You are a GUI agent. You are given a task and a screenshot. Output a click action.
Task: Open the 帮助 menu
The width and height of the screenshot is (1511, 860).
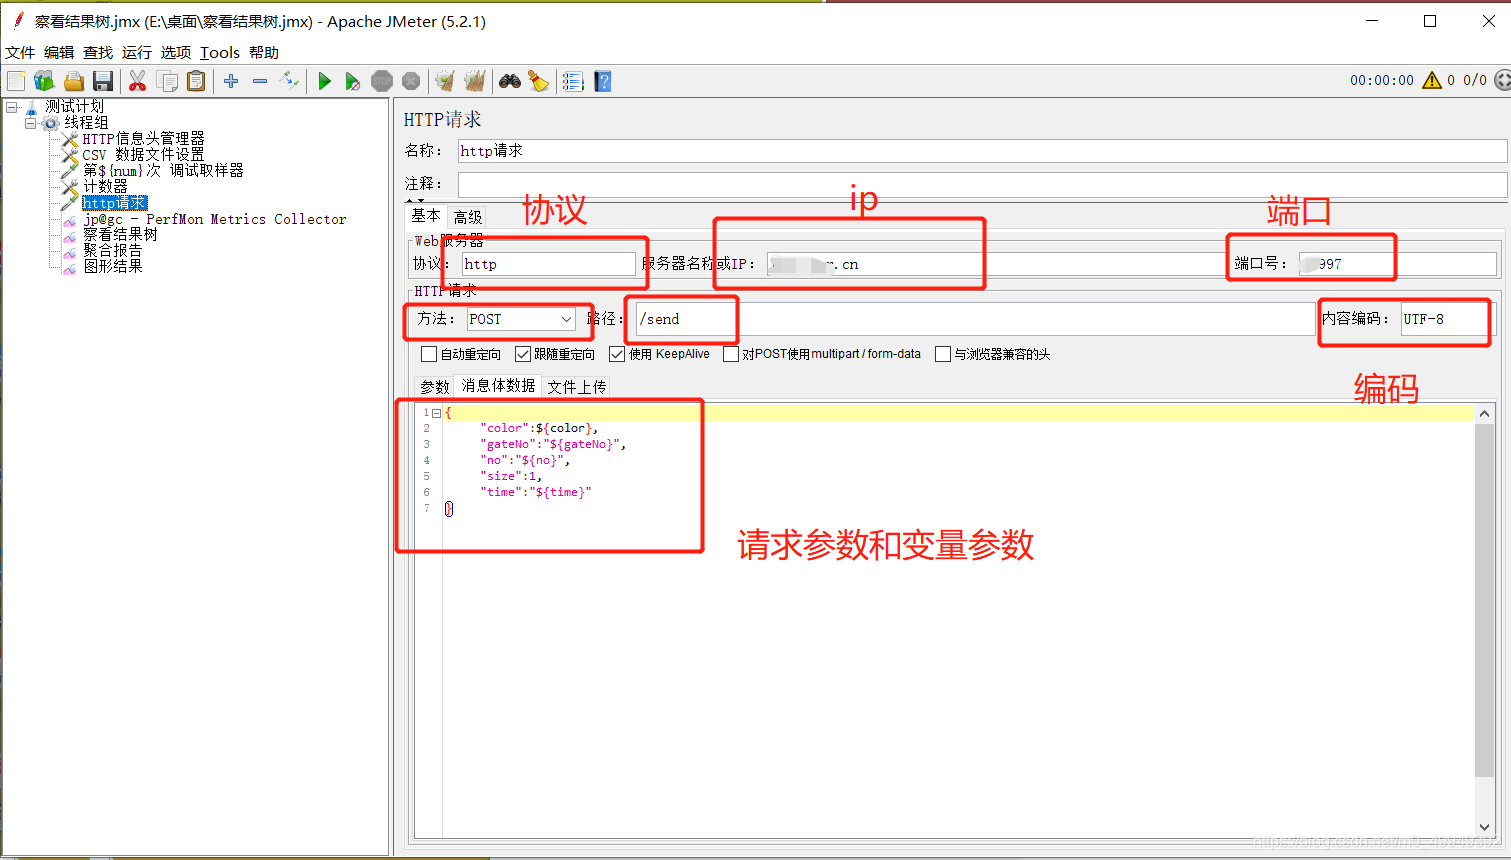(x=264, y=52)
